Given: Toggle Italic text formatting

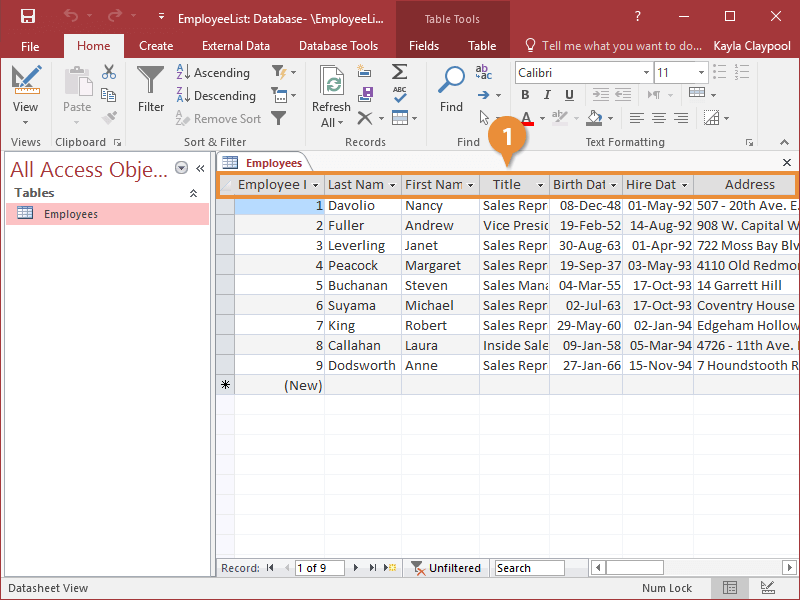Looking at the screenshot, I should pyautogui.click(x=548, y=95).
